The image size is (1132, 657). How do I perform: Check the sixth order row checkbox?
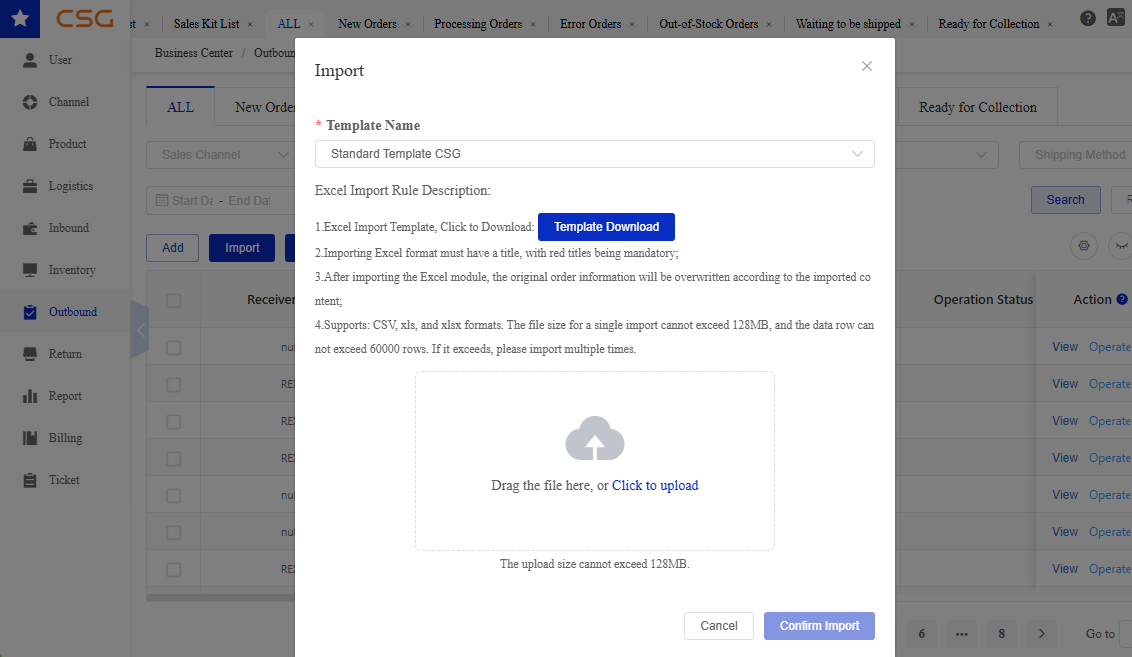[173, 532]
